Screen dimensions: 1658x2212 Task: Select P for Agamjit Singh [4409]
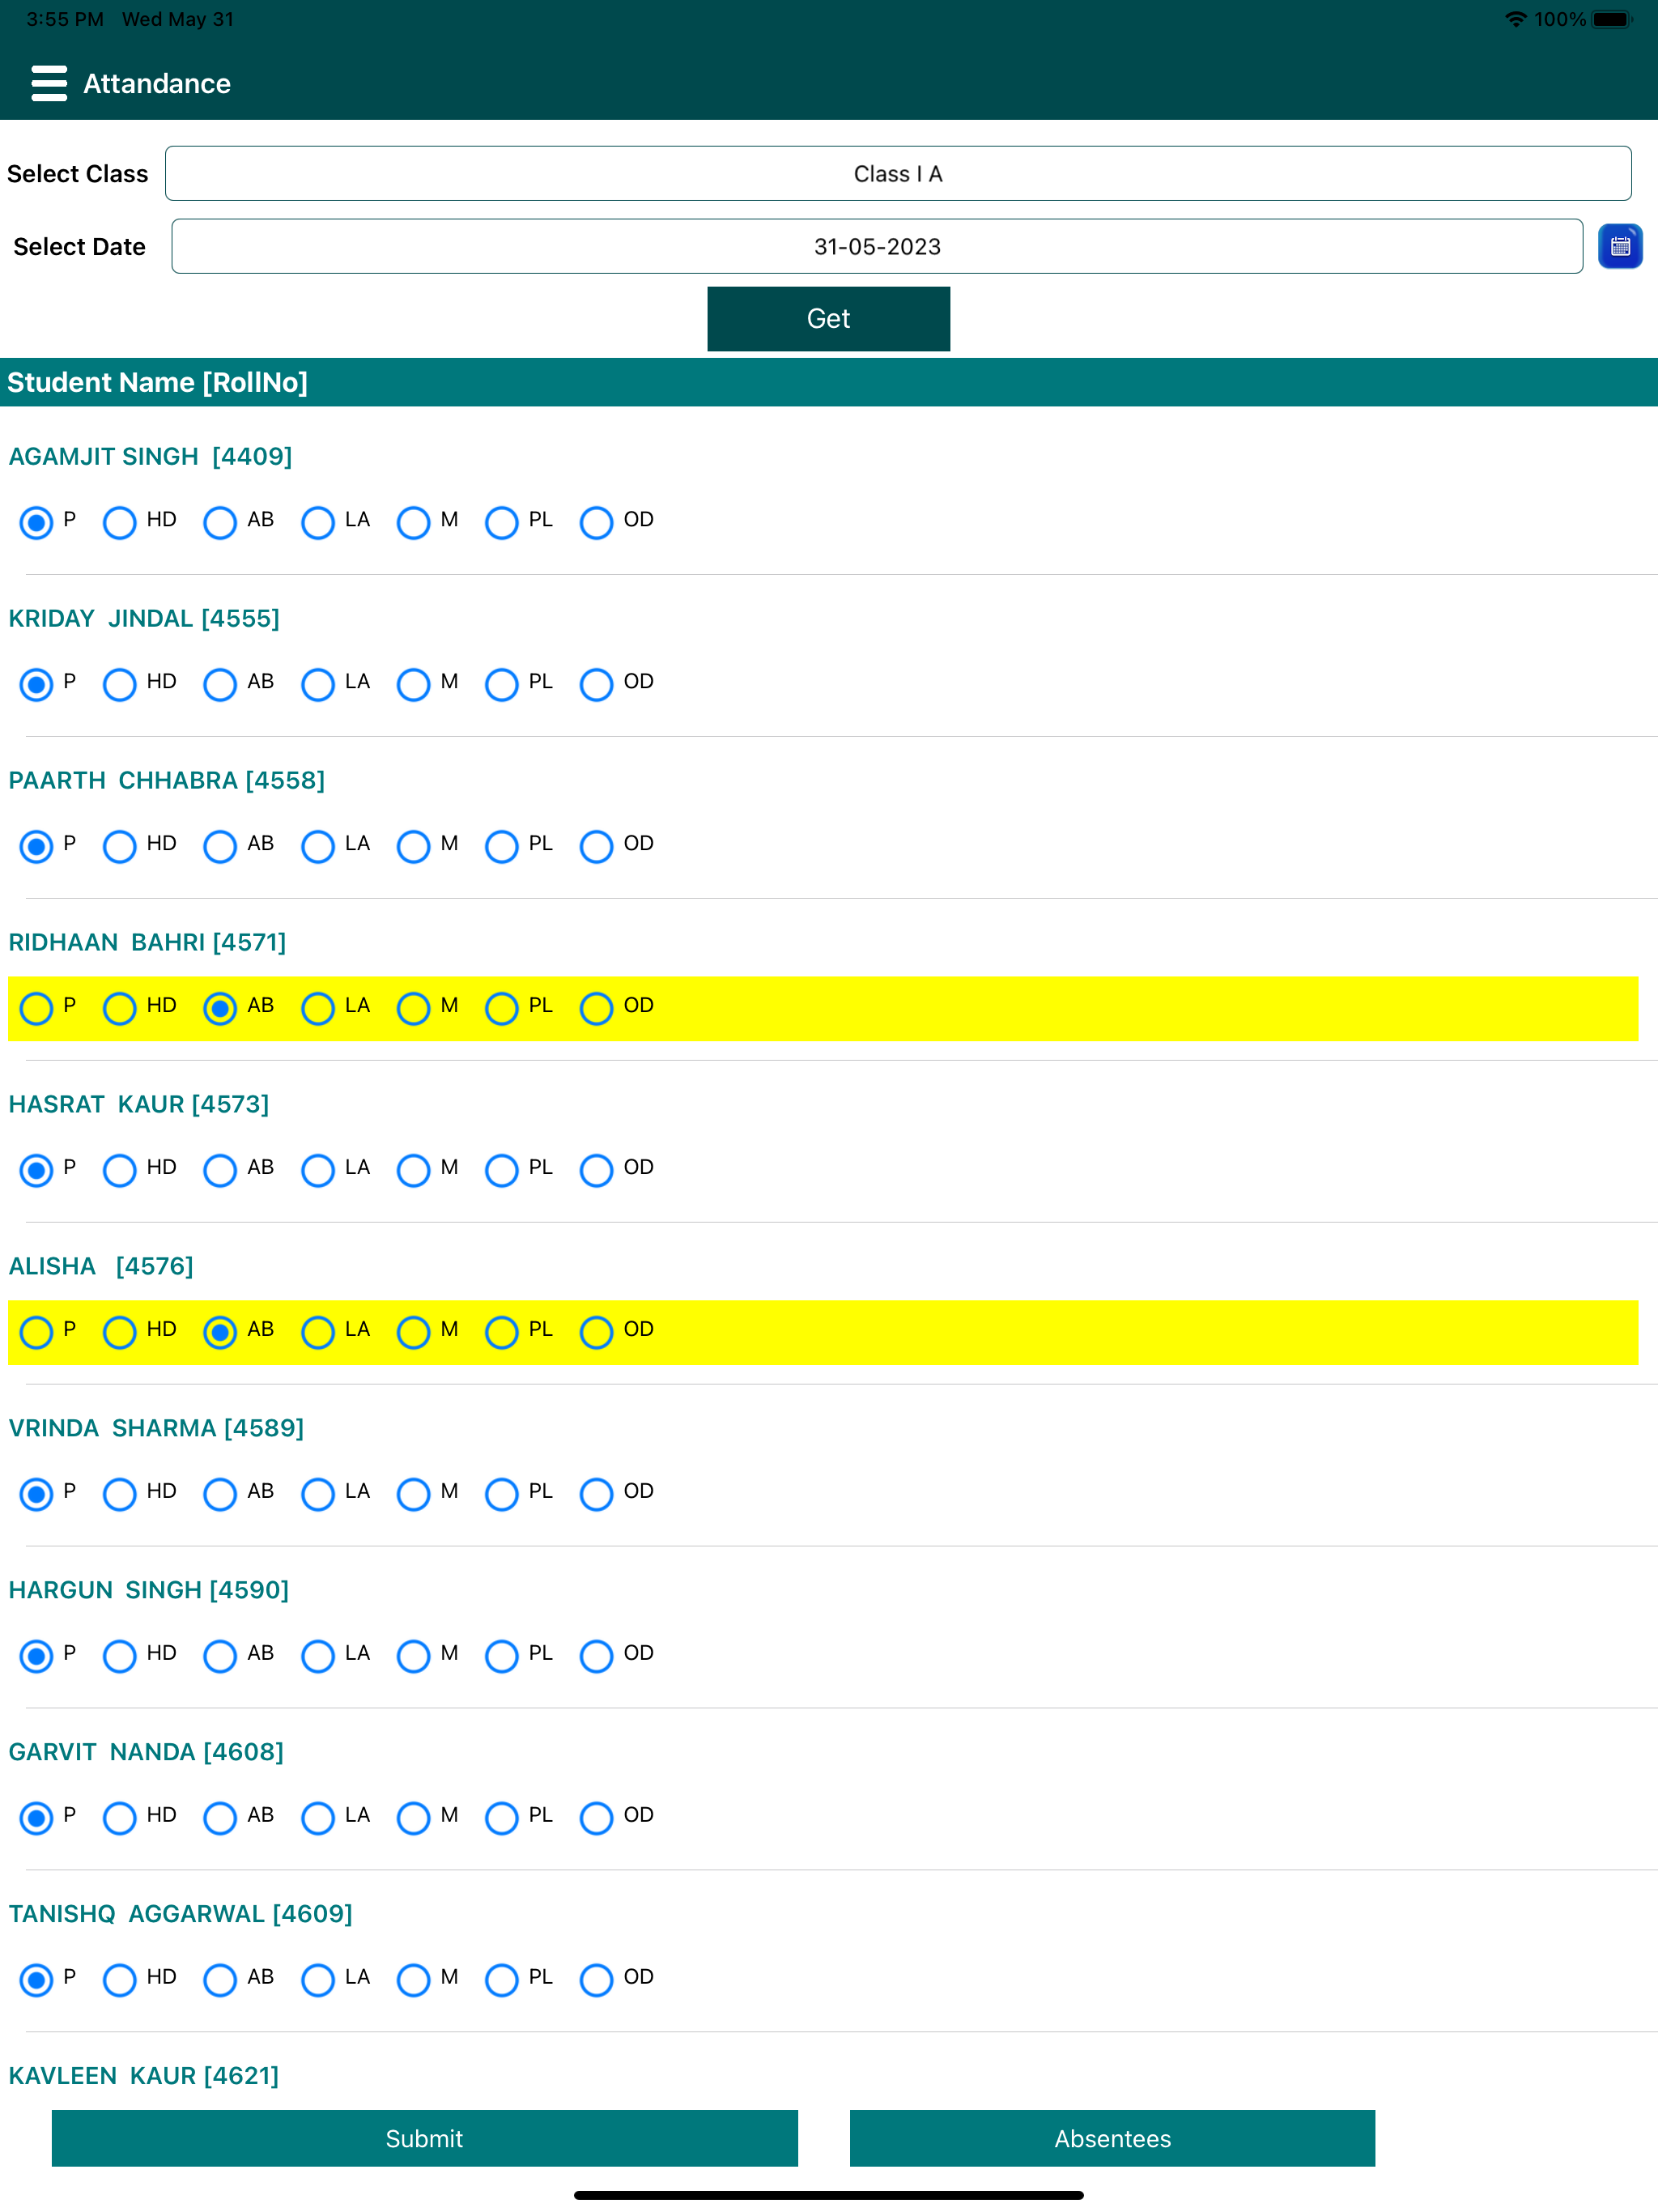pos(37,522)
